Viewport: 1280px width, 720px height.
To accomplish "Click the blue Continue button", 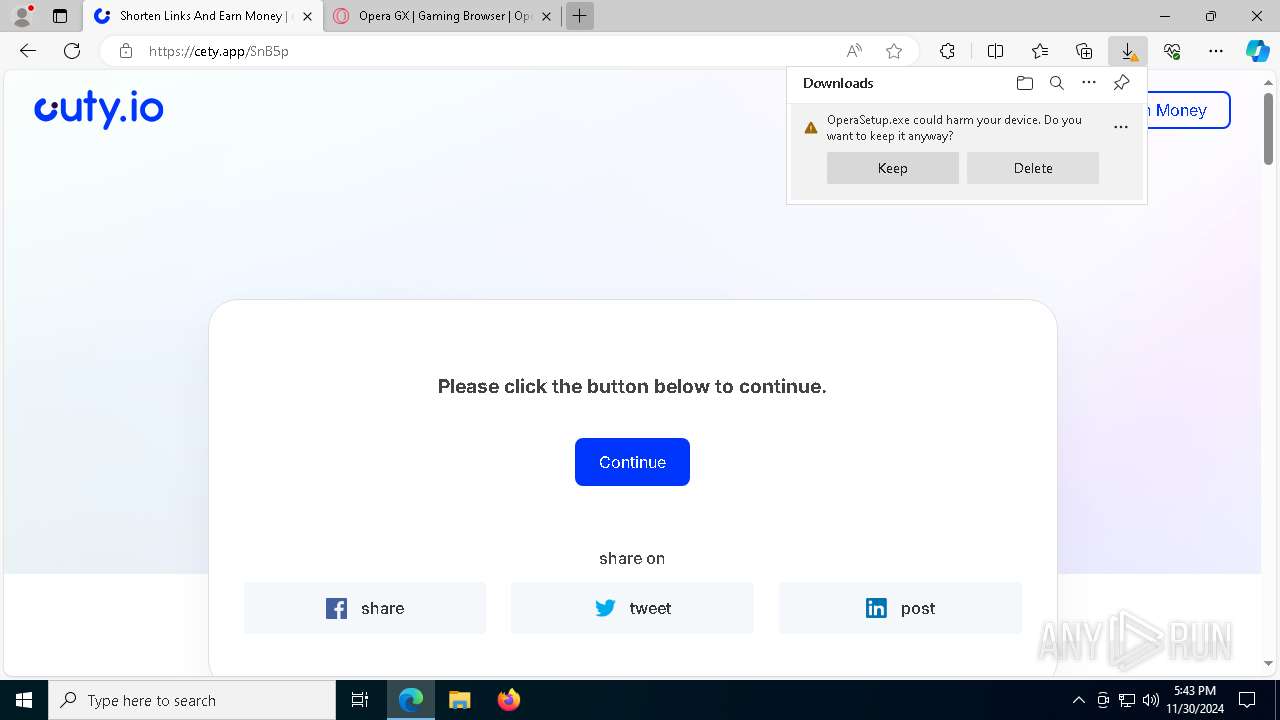I will pyautogui.click(x=632, y=462).
